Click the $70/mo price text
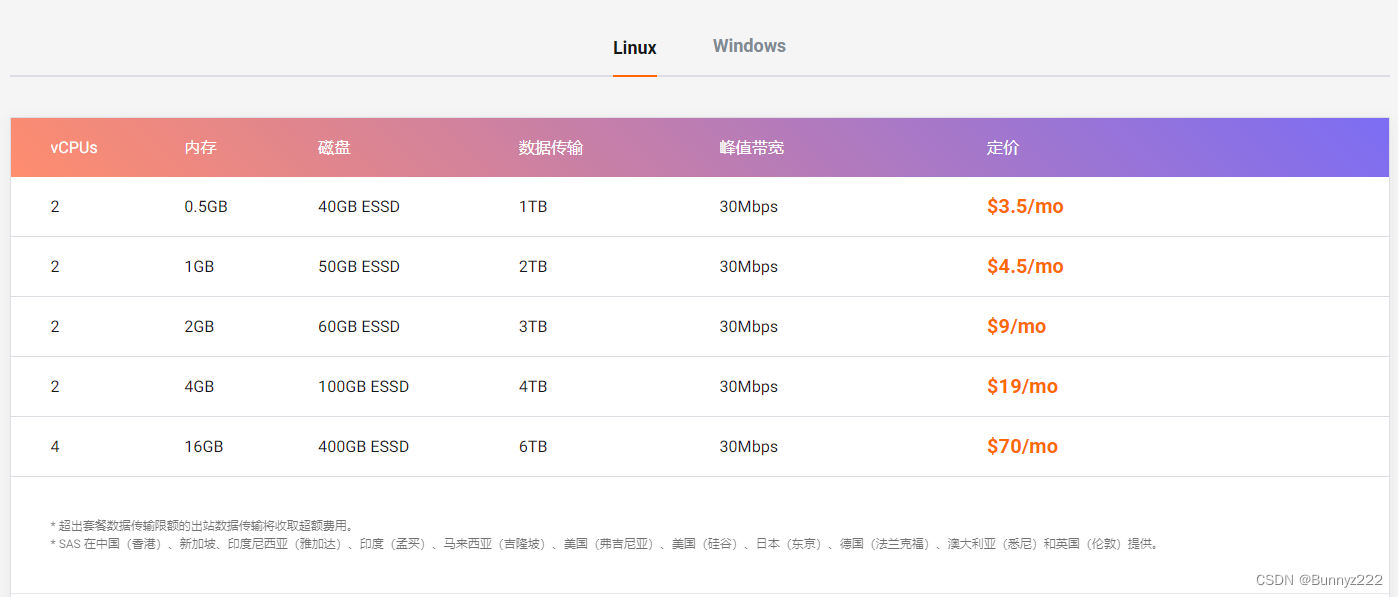 coord(1022,446)
